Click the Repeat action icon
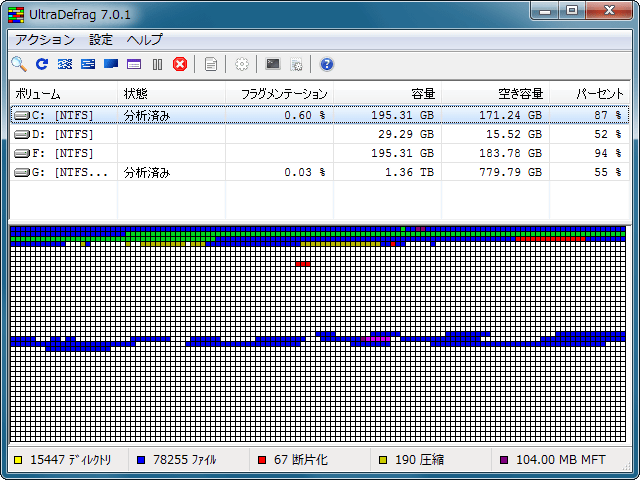This screenshot has width=640, height=480. [42, 64]
